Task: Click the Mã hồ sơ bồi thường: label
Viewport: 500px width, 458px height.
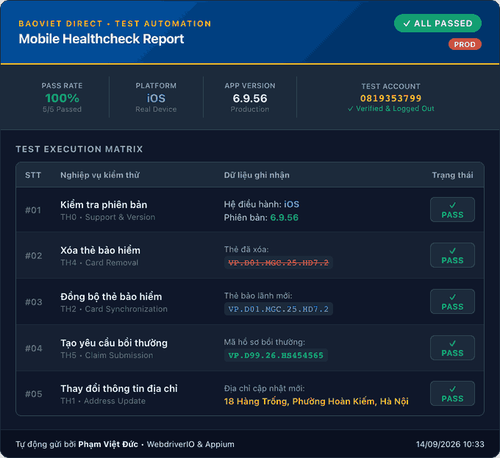Action: (x=264, y=342)
